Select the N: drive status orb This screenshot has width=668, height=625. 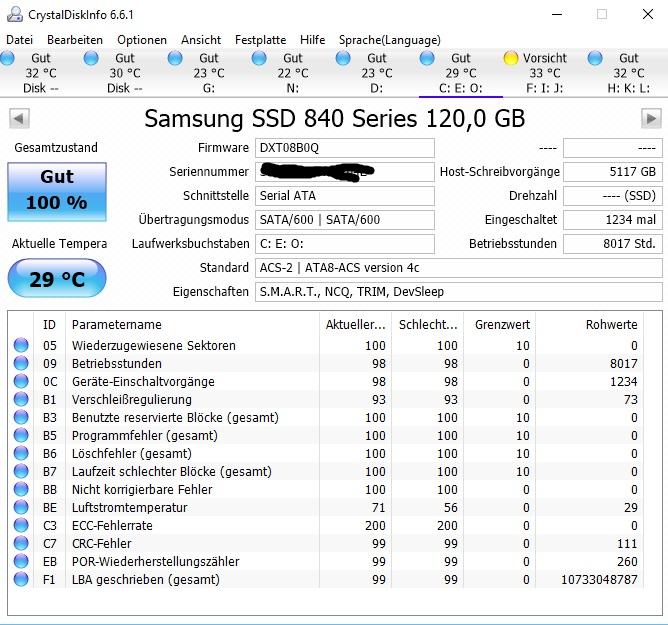[x=259, y=58]
